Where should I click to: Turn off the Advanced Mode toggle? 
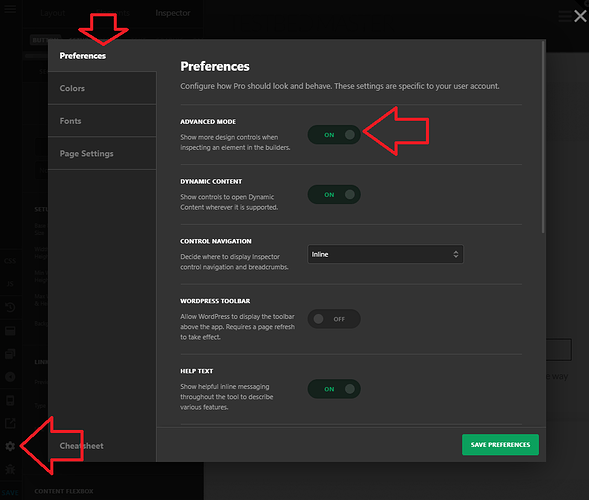click(334, 135)
